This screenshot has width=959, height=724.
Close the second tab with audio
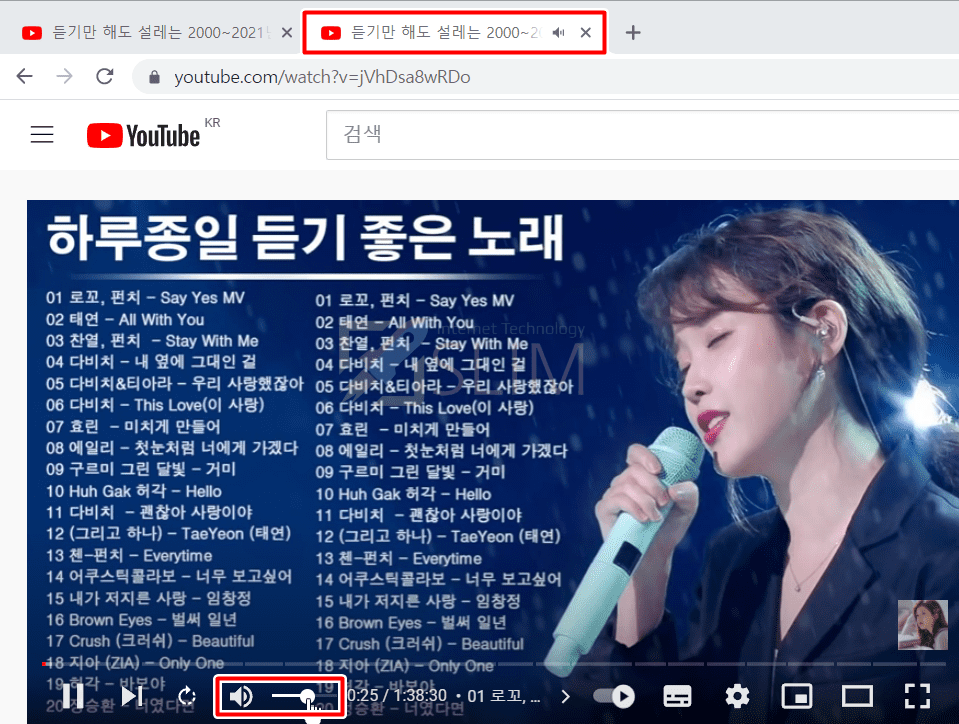coord(585,32)
